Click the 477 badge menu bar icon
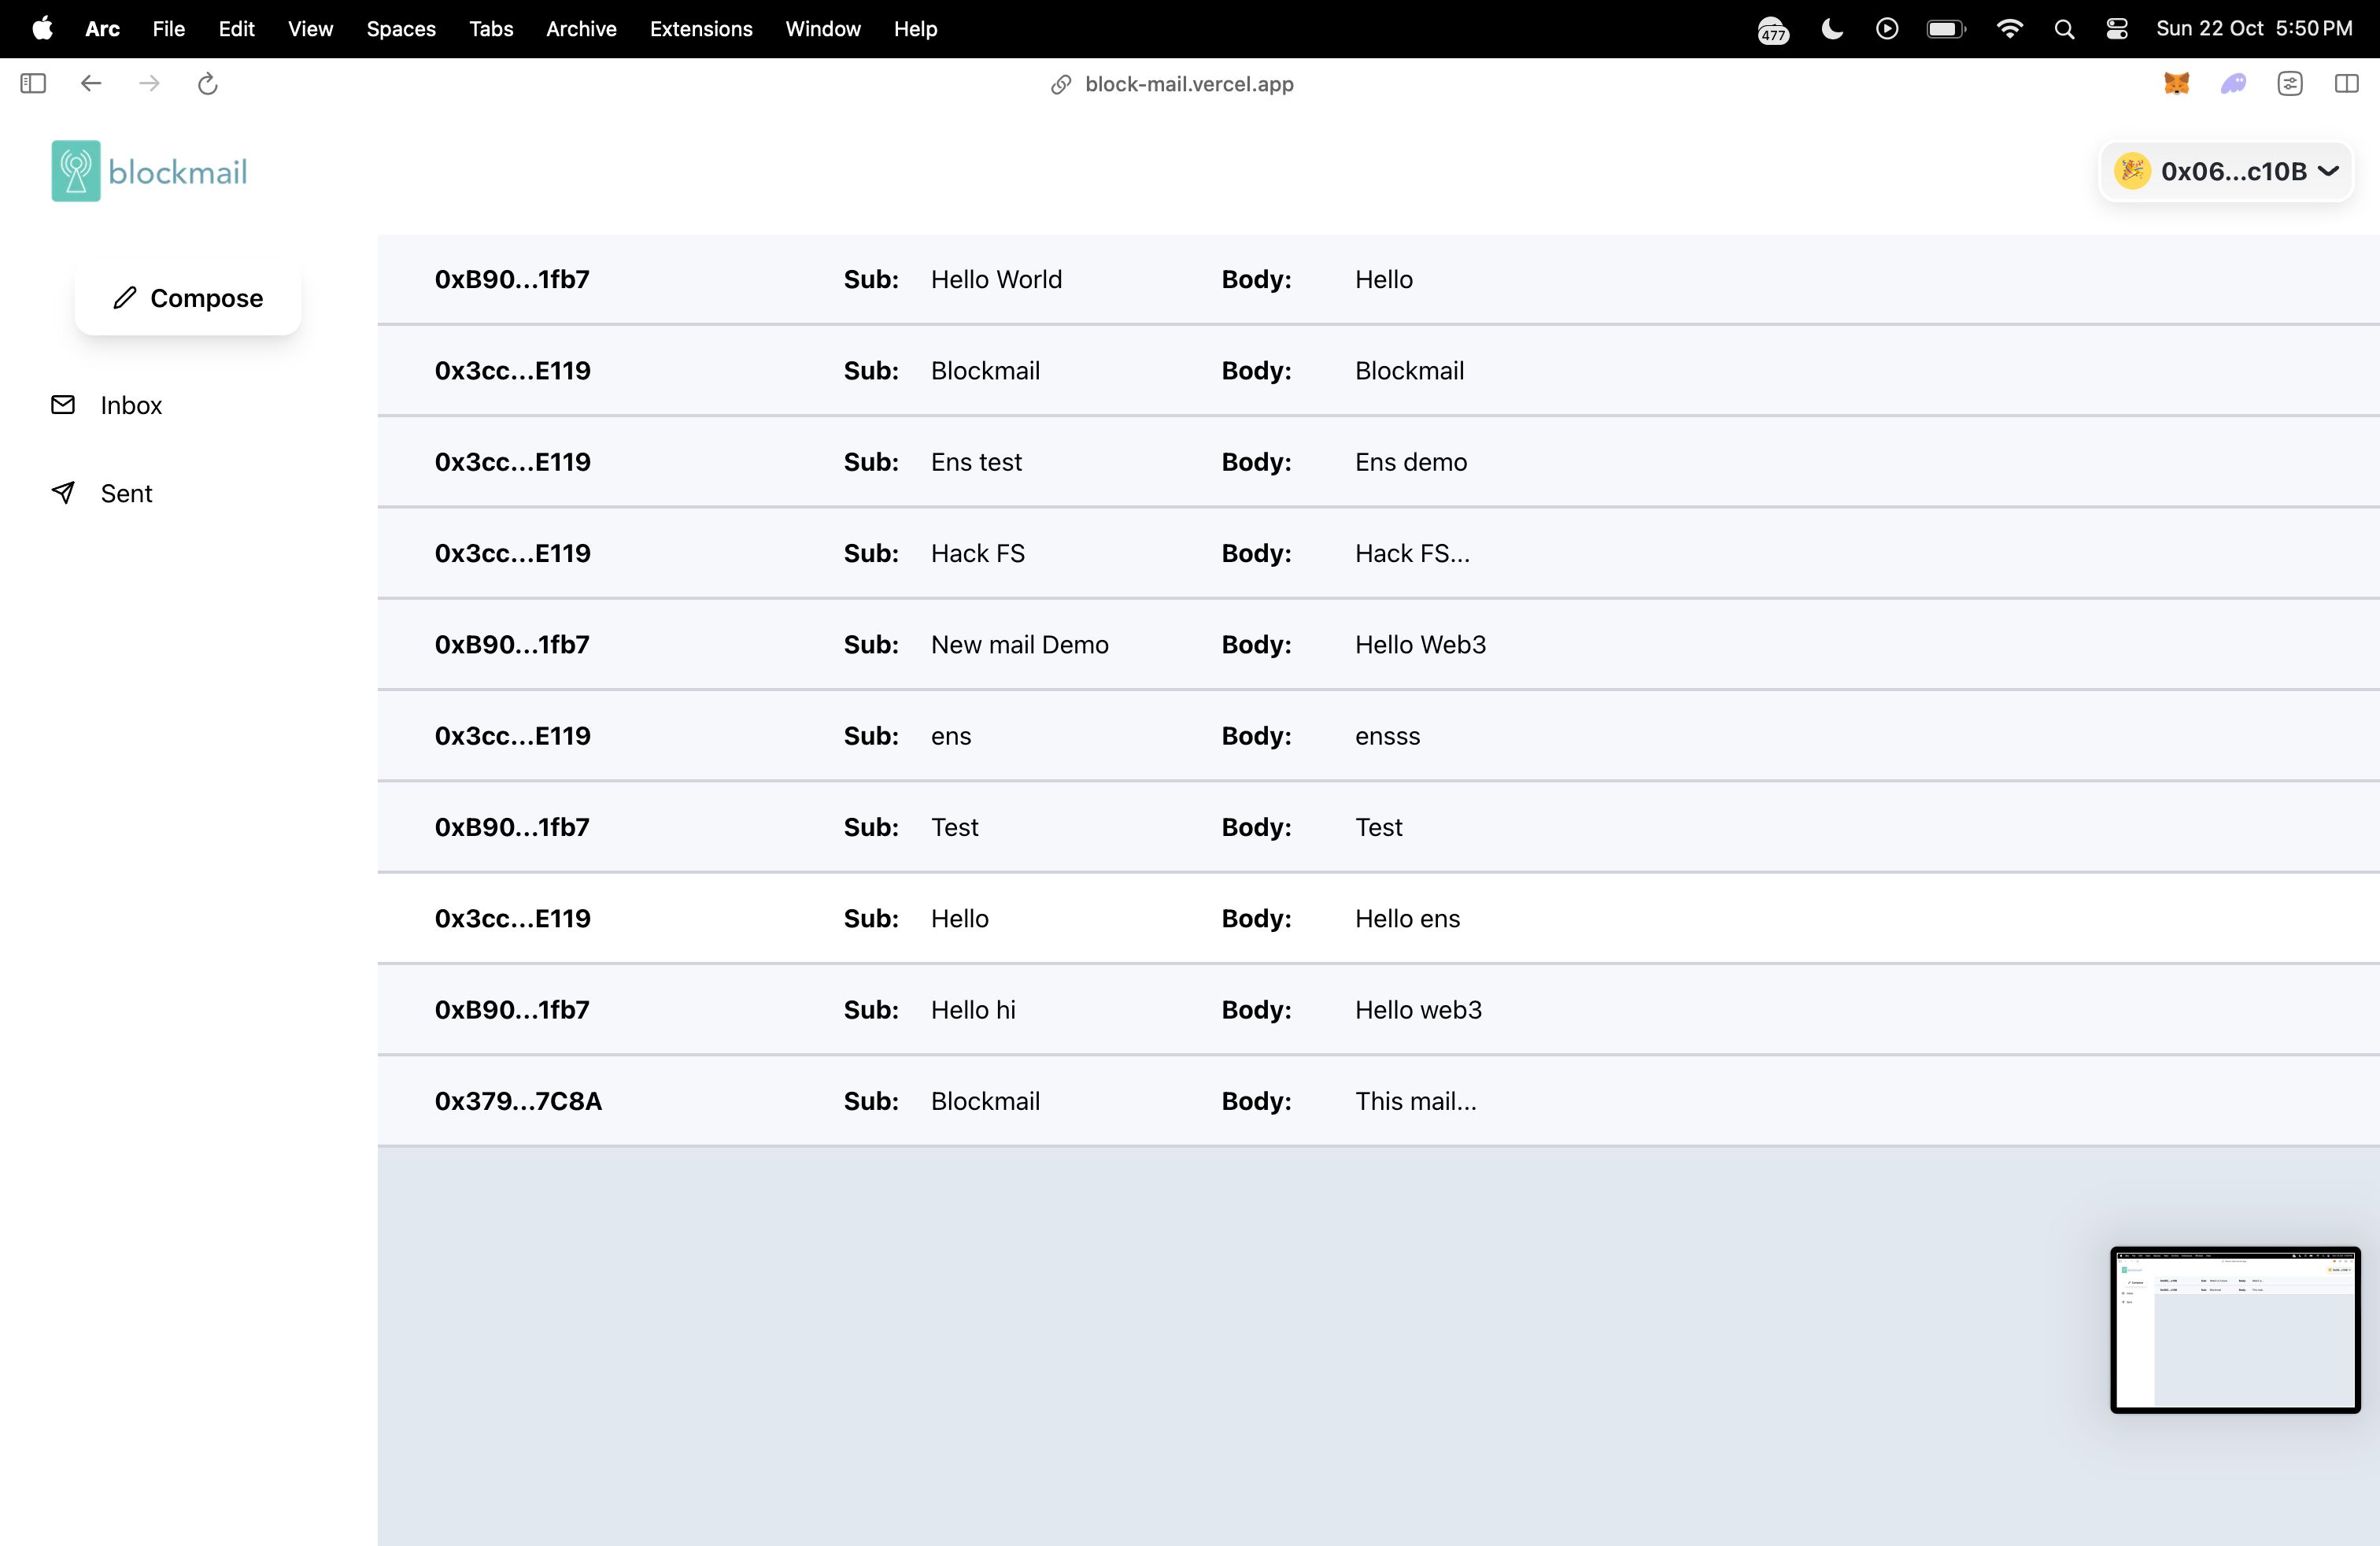Image resolution: width=2380 pixels, height=1546 pixels. click(x=1773, y=31)
